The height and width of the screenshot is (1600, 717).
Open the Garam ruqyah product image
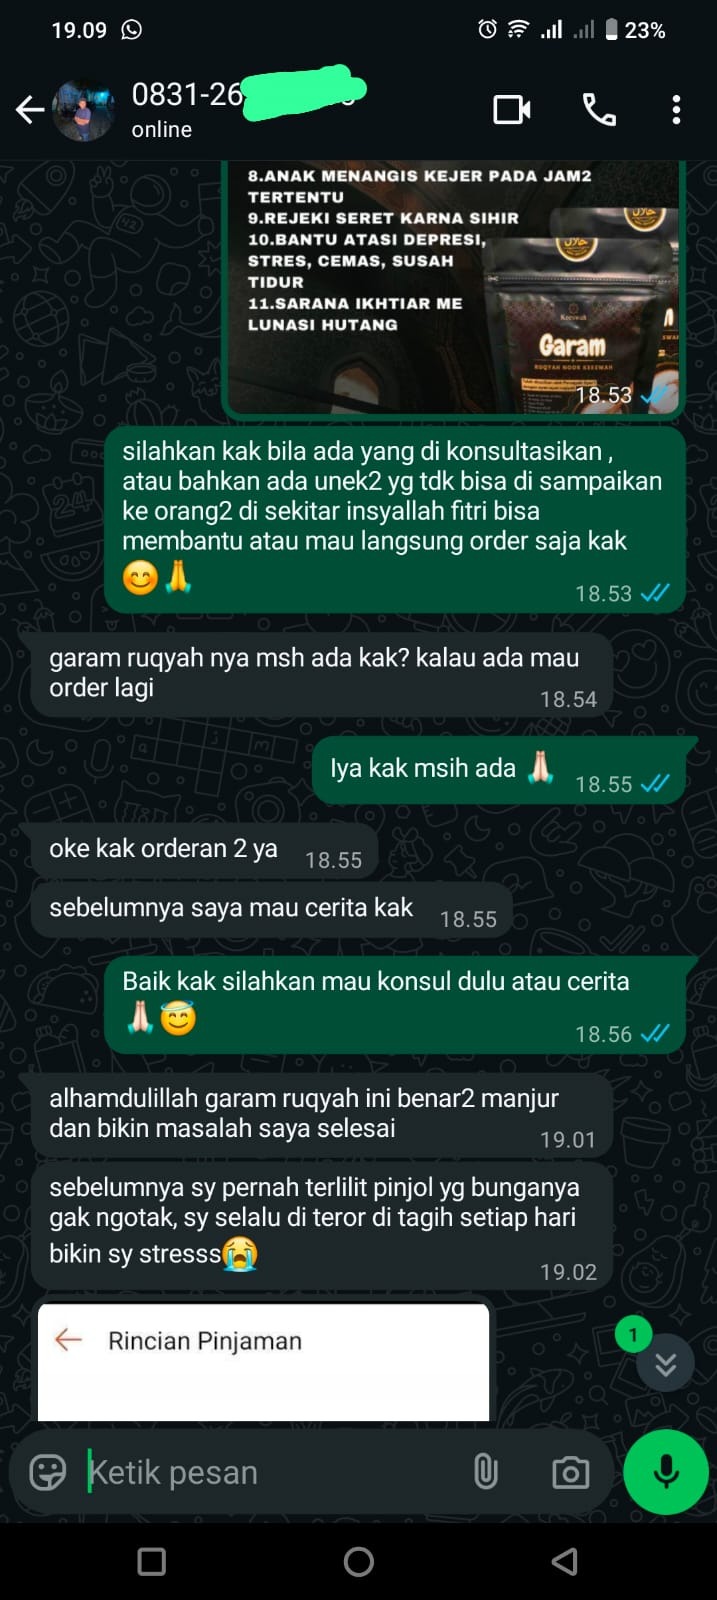pos(453,288)
